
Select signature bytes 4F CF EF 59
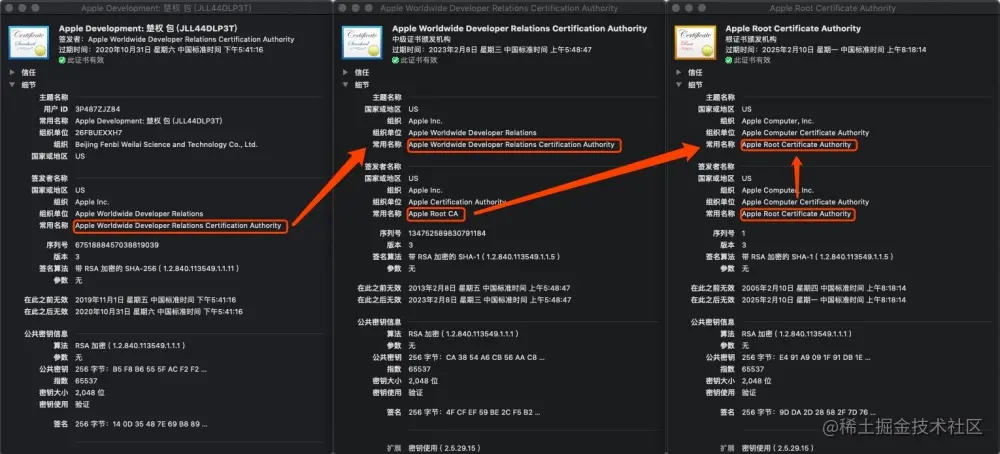(475, 413)
